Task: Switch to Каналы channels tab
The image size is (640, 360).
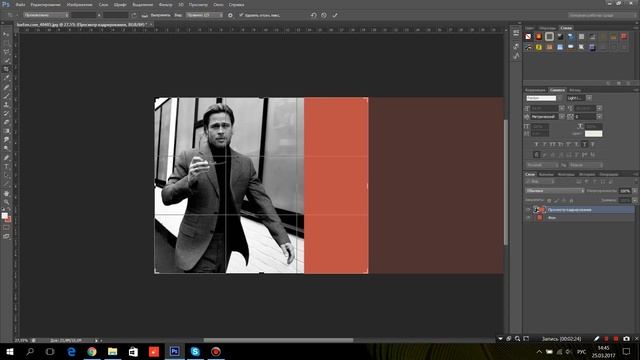Action: (546, 174)
